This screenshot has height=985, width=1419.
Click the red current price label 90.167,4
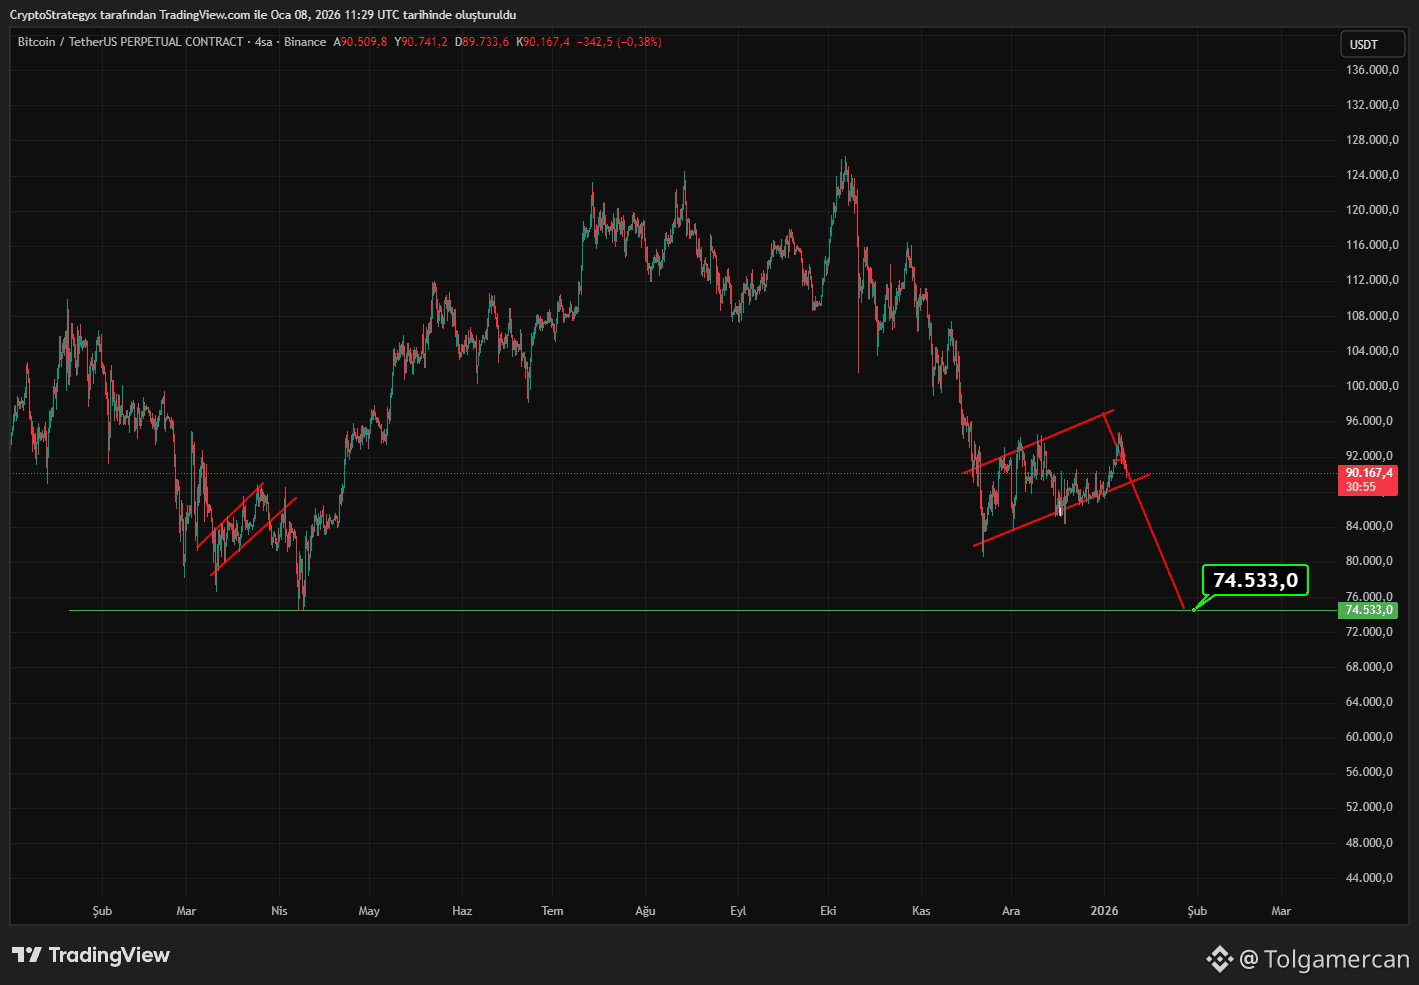tap(1368, 473)
